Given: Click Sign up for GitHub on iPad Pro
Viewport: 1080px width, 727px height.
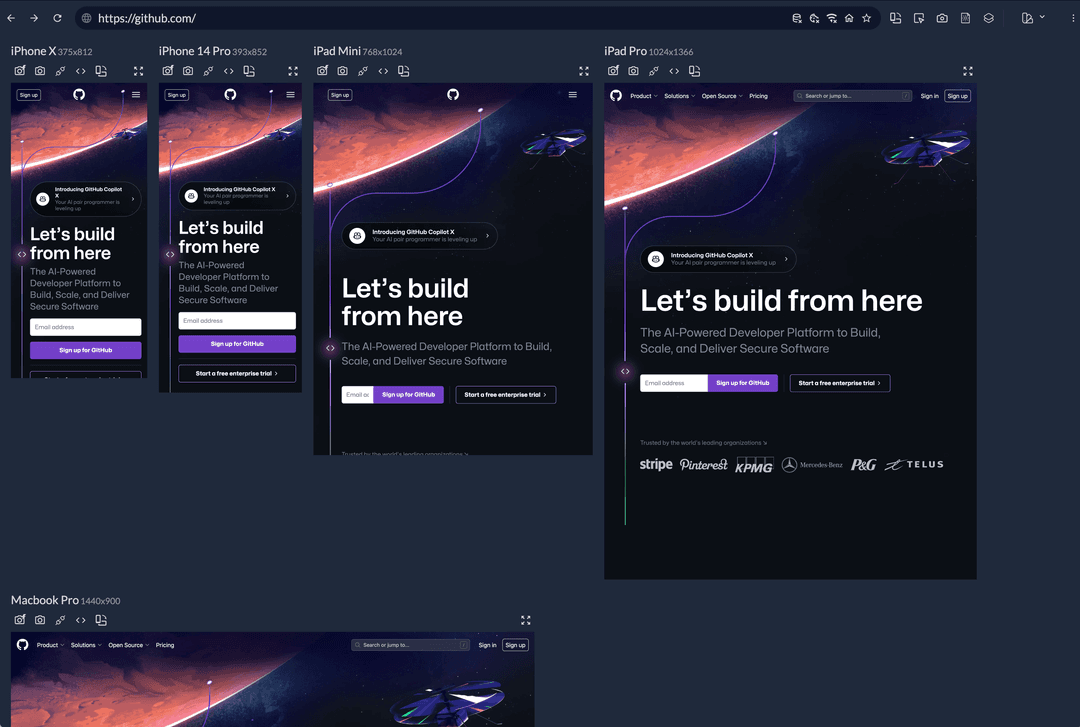Looking at the screenshot, I should point(744,383).
